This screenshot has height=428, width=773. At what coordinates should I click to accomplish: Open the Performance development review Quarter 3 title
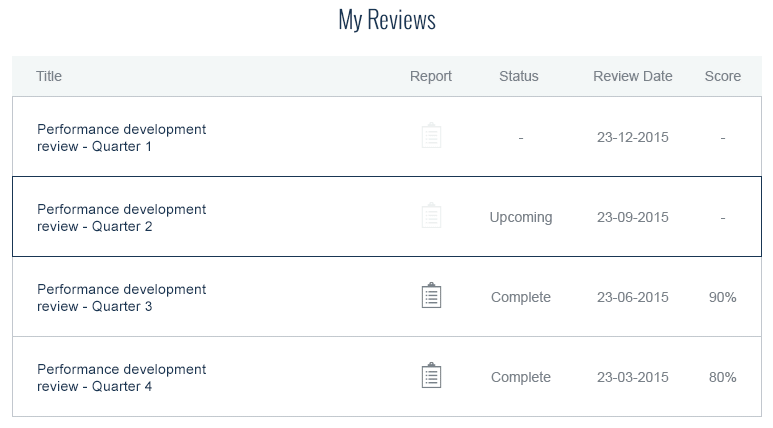point(121,297)
